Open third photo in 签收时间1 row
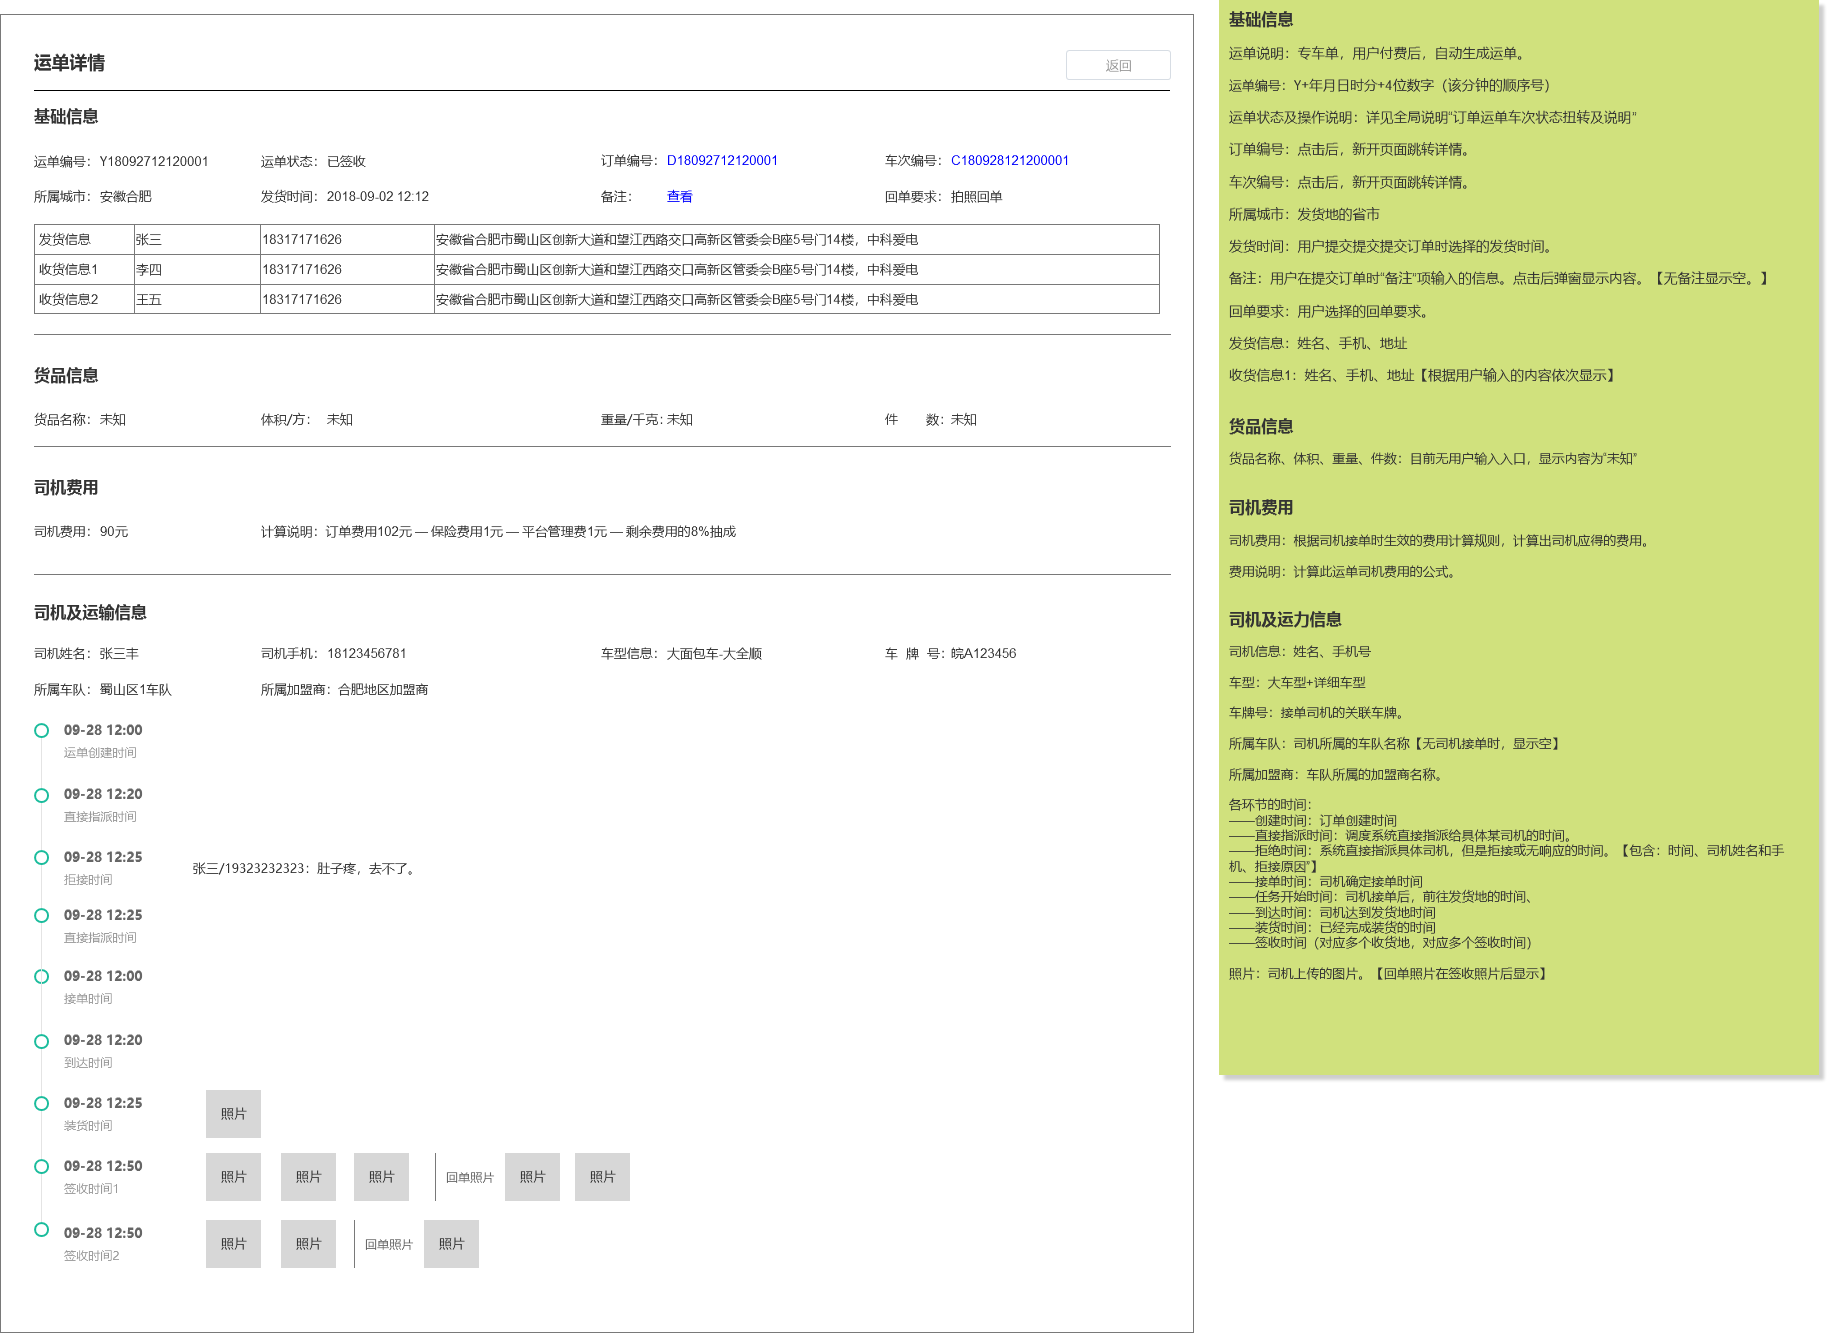Viewport: 1829px width, 1333px height. 381,1177
